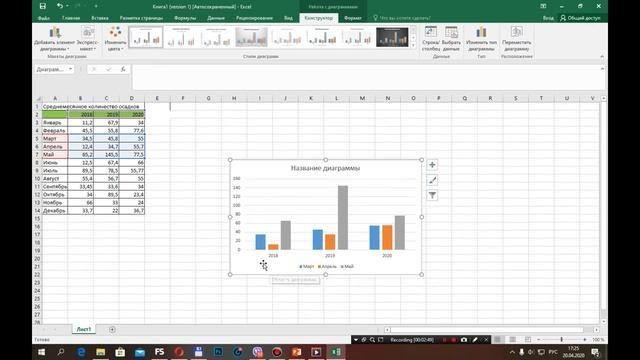Click the Март legend entry in chart

[307, 267]
